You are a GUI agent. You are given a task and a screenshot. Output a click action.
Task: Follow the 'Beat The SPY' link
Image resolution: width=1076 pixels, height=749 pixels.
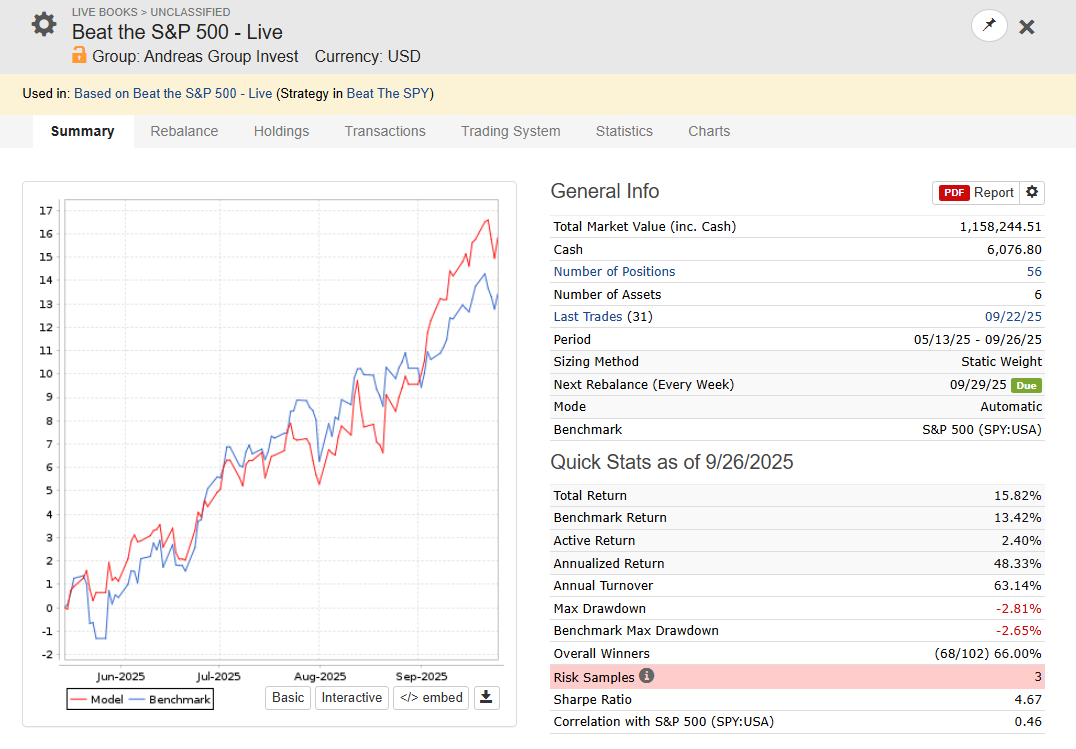[388, 93]
